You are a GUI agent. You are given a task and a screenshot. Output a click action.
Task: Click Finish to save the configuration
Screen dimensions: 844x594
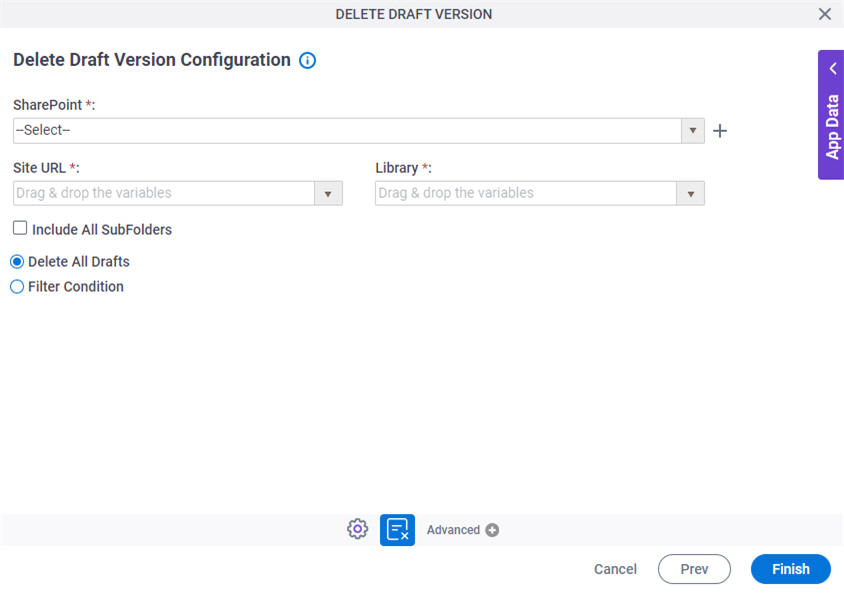(x=790, y=569)
